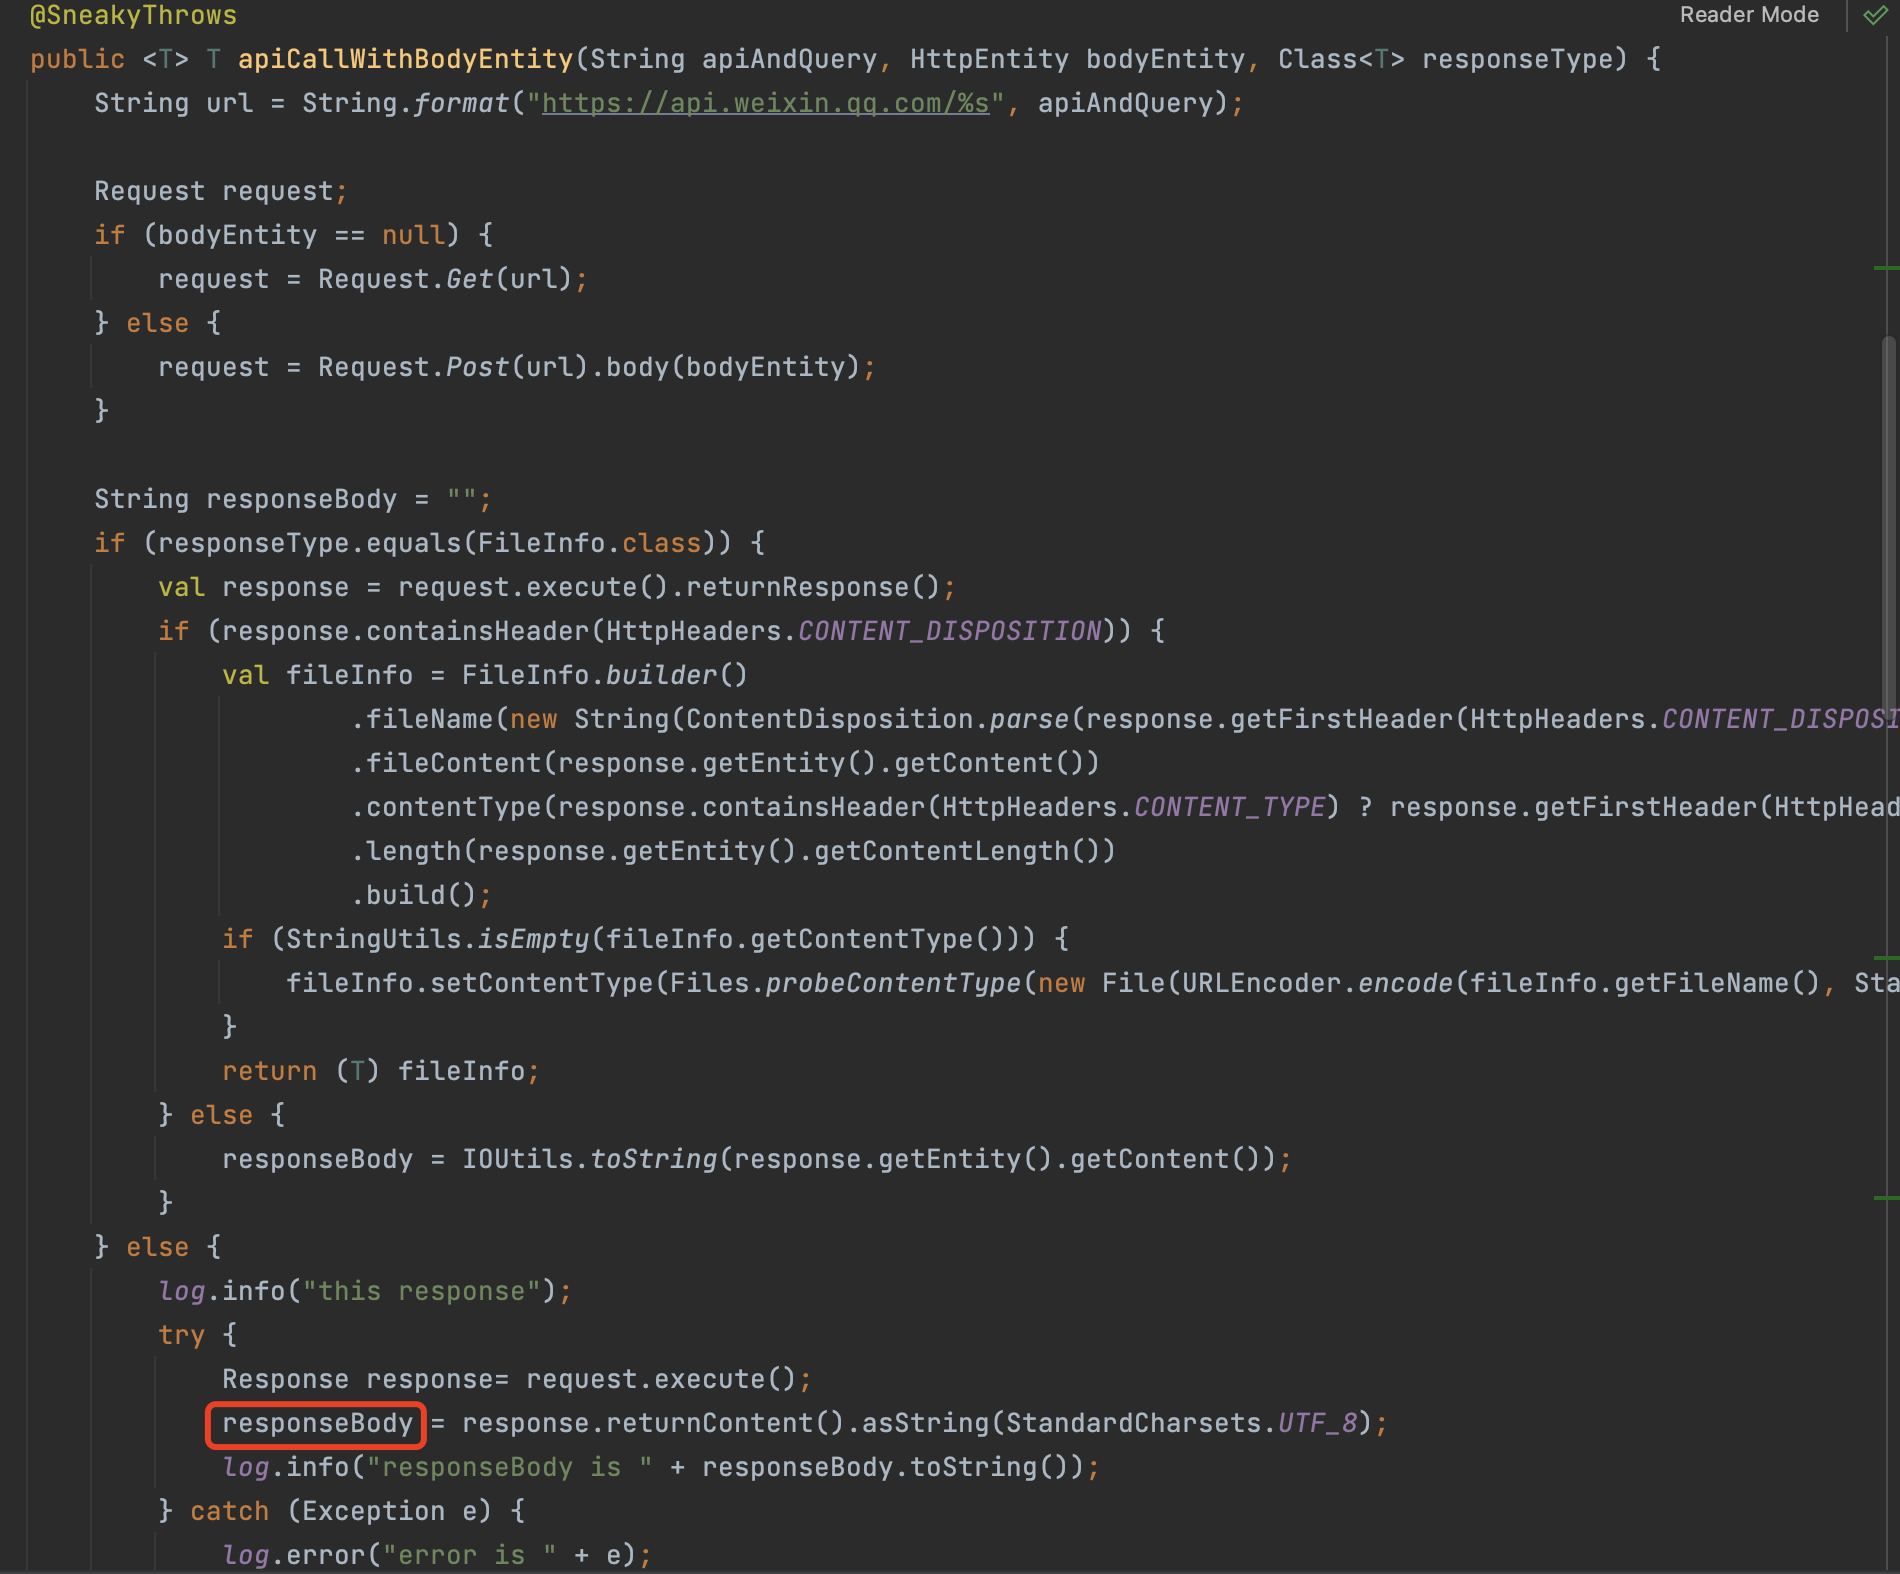Click the "error is " string literal
This screenshot has height=1574, width=1900.
(469, 1555)
